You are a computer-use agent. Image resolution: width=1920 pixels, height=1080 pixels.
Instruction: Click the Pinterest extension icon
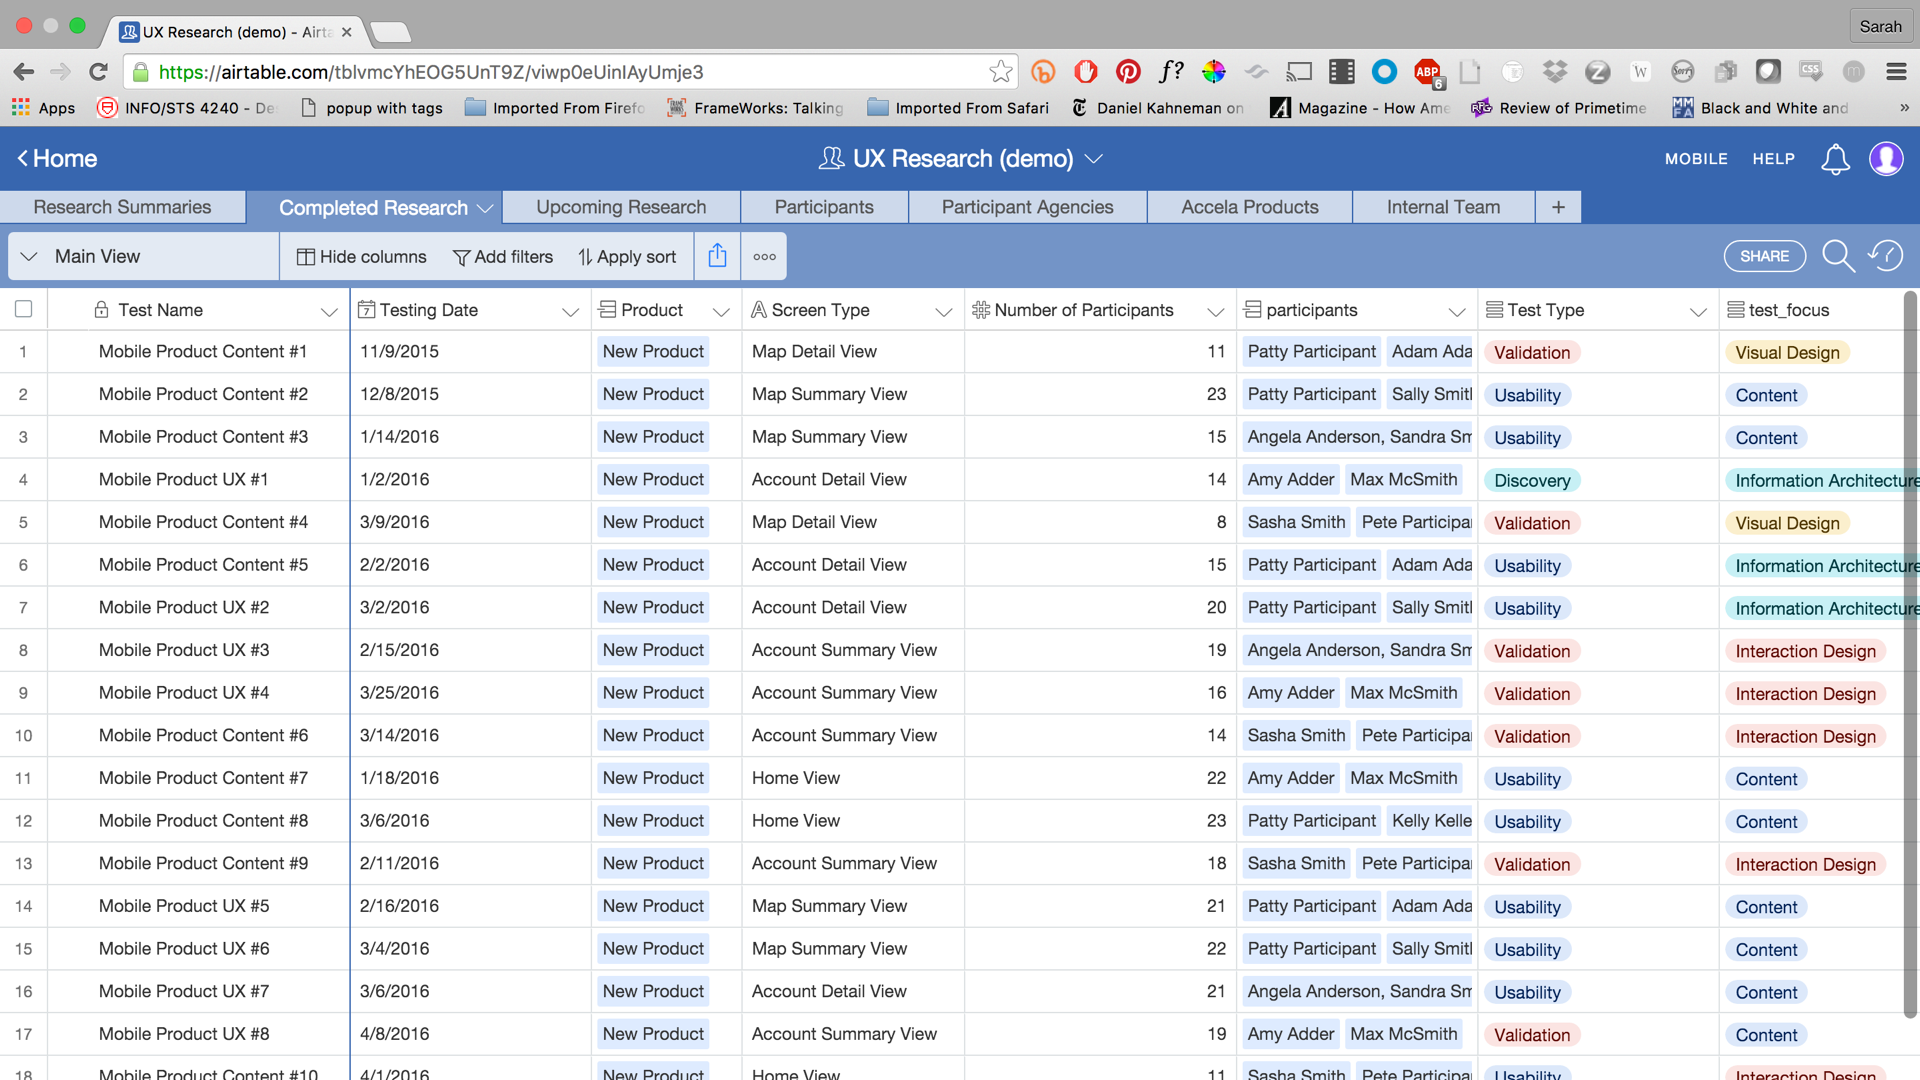coord(1128,72)
